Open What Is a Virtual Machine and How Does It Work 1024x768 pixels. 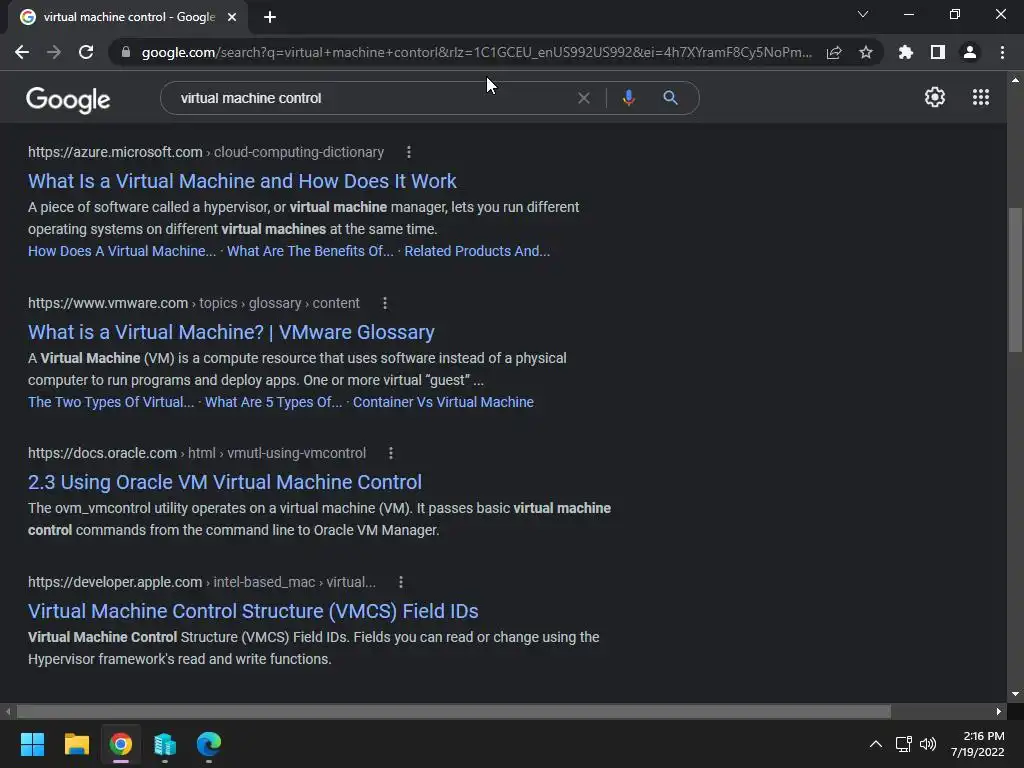242,181
